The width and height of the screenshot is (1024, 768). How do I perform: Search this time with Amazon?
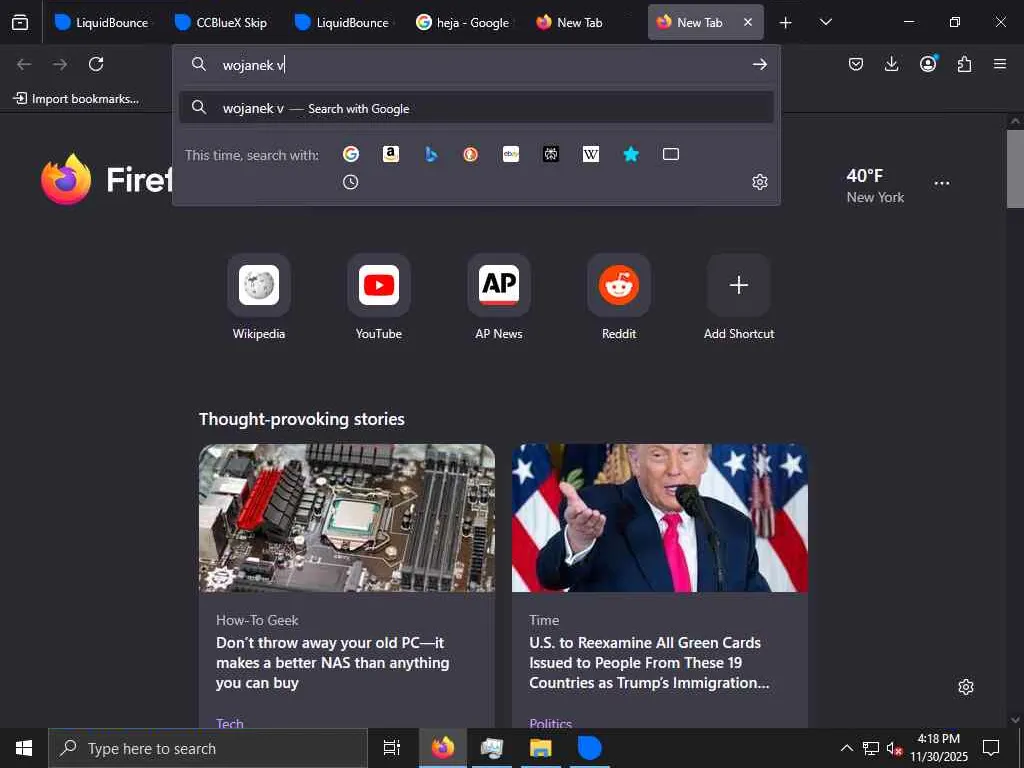tap(391, 154)
